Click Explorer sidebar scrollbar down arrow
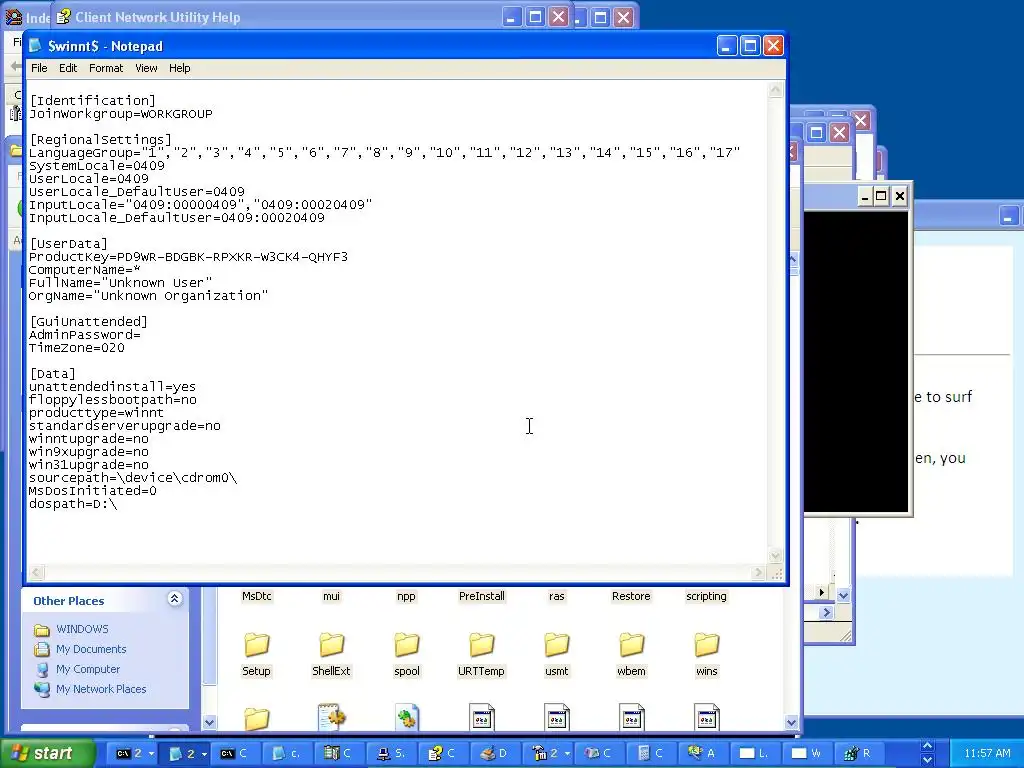This screenshot has width=1024, height=768. pos(209,722)
